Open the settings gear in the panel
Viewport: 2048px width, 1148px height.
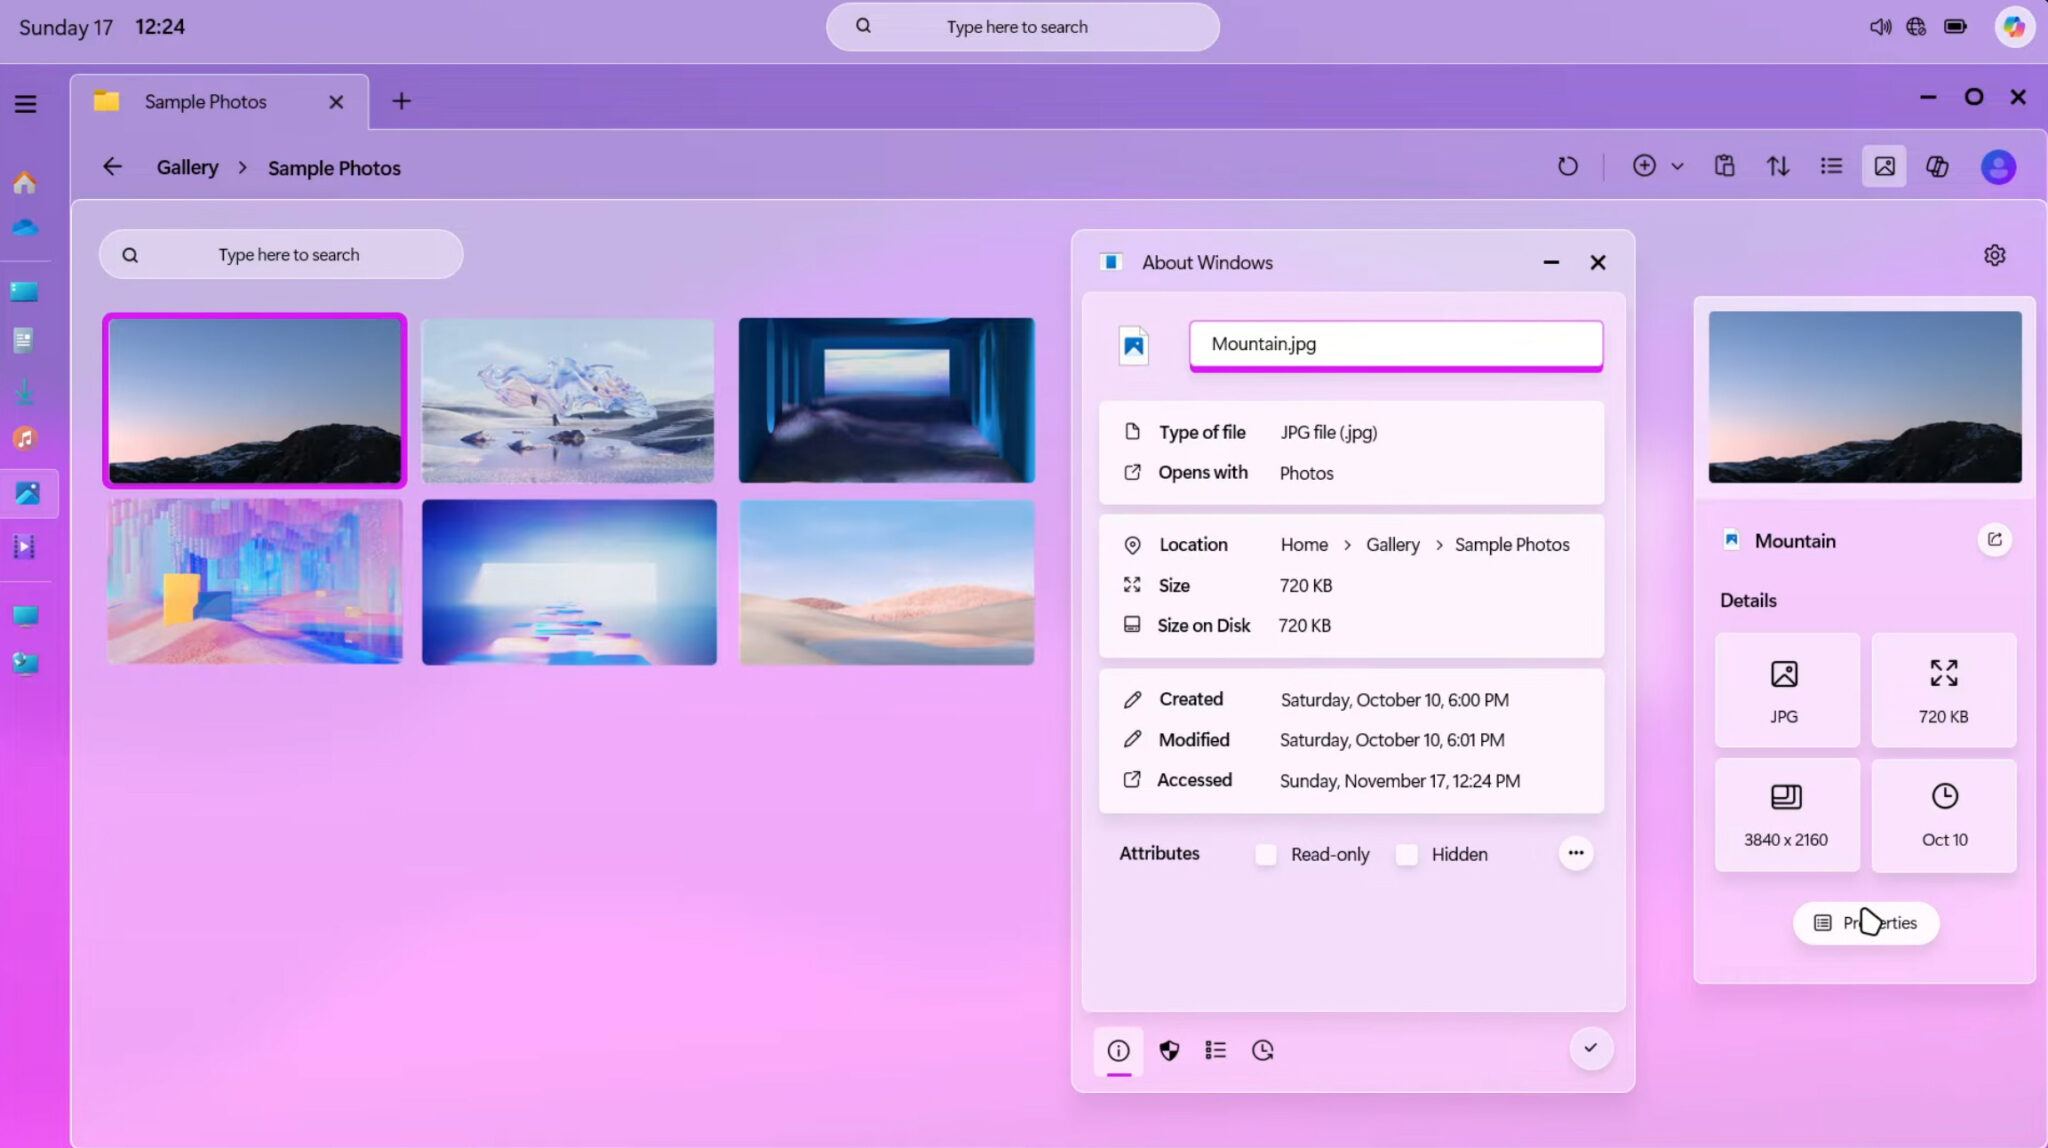[1995, 255]
